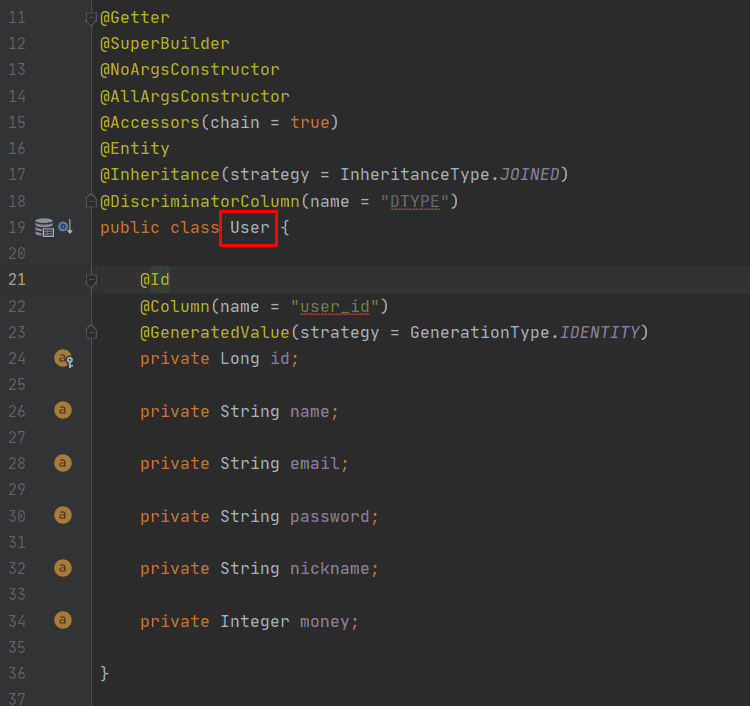Click the "DTYPE" string literal
The width and height of the screenshot is (750, 706).
415,201
